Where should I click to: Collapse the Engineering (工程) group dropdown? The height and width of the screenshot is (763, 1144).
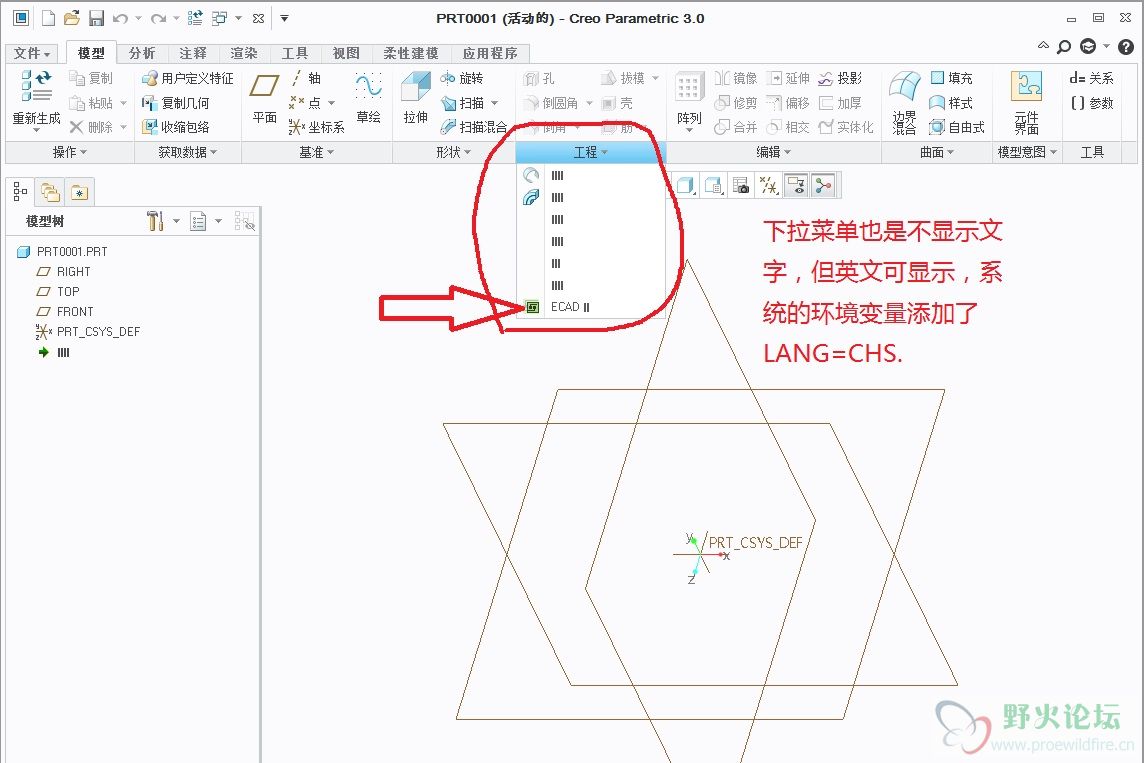(591, 152)
